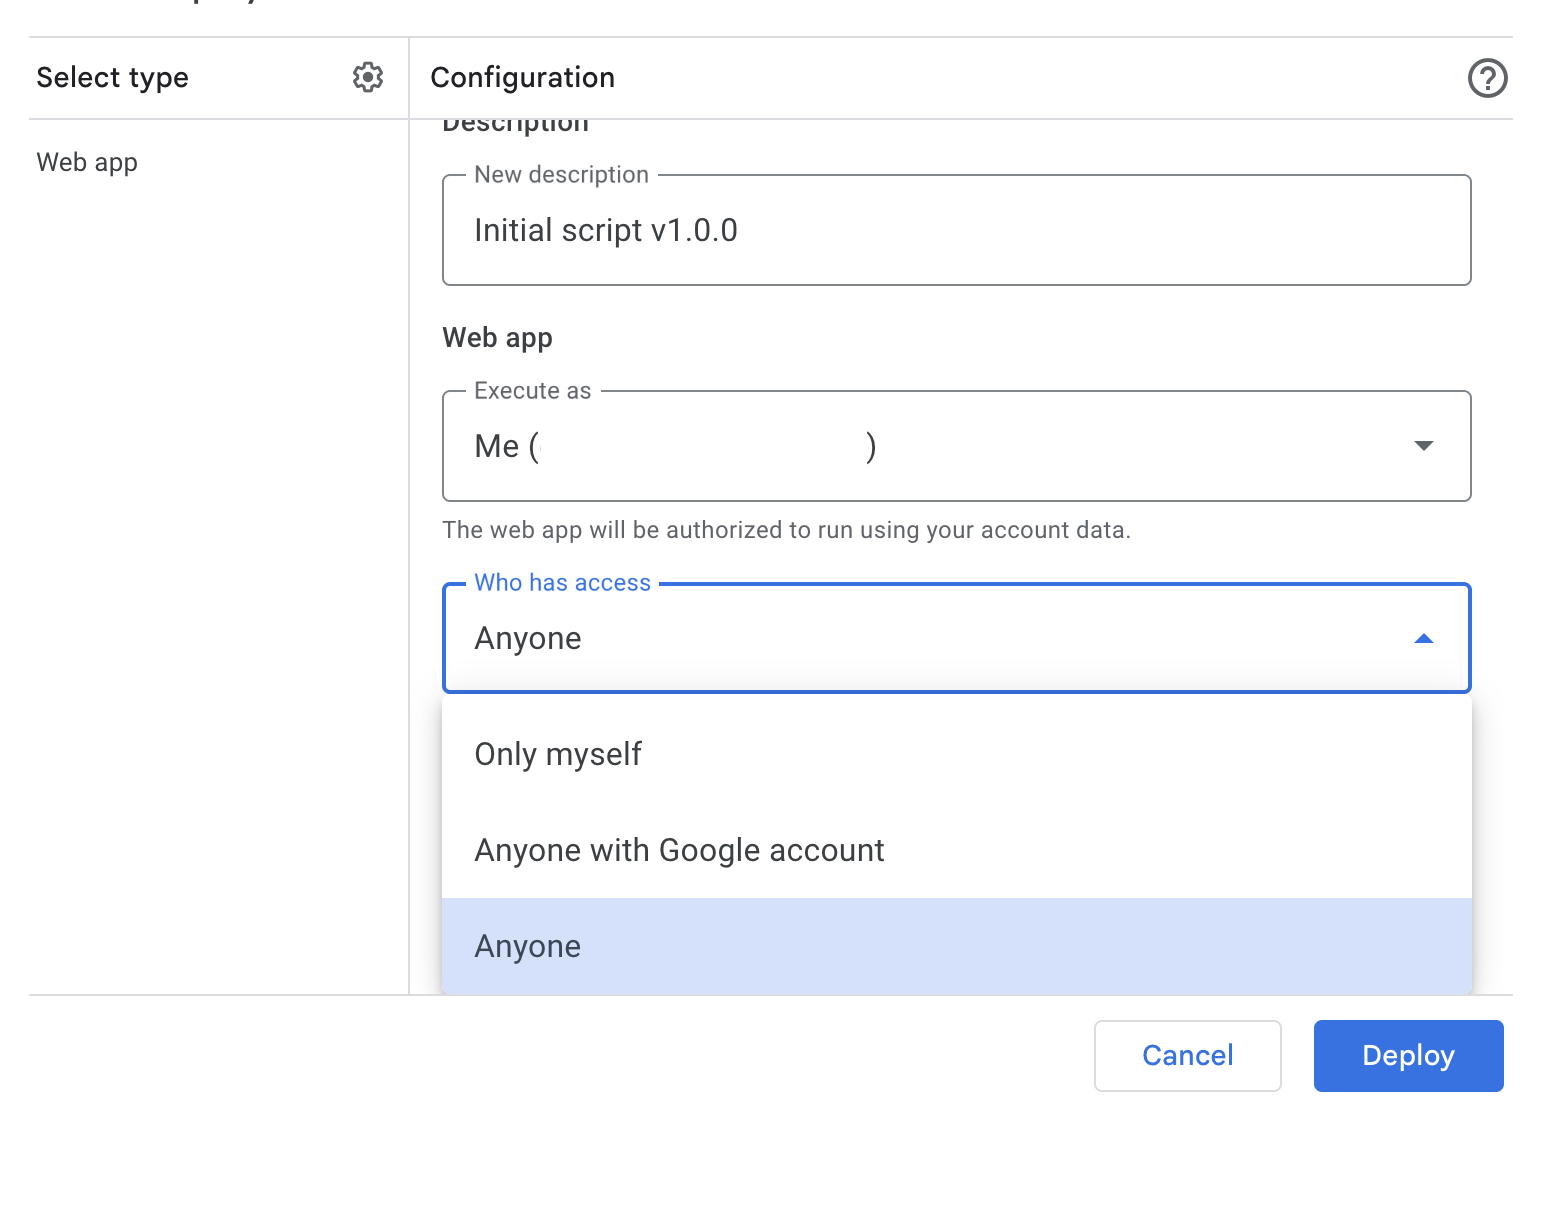Edit the New description text field

tap(957, 230)
